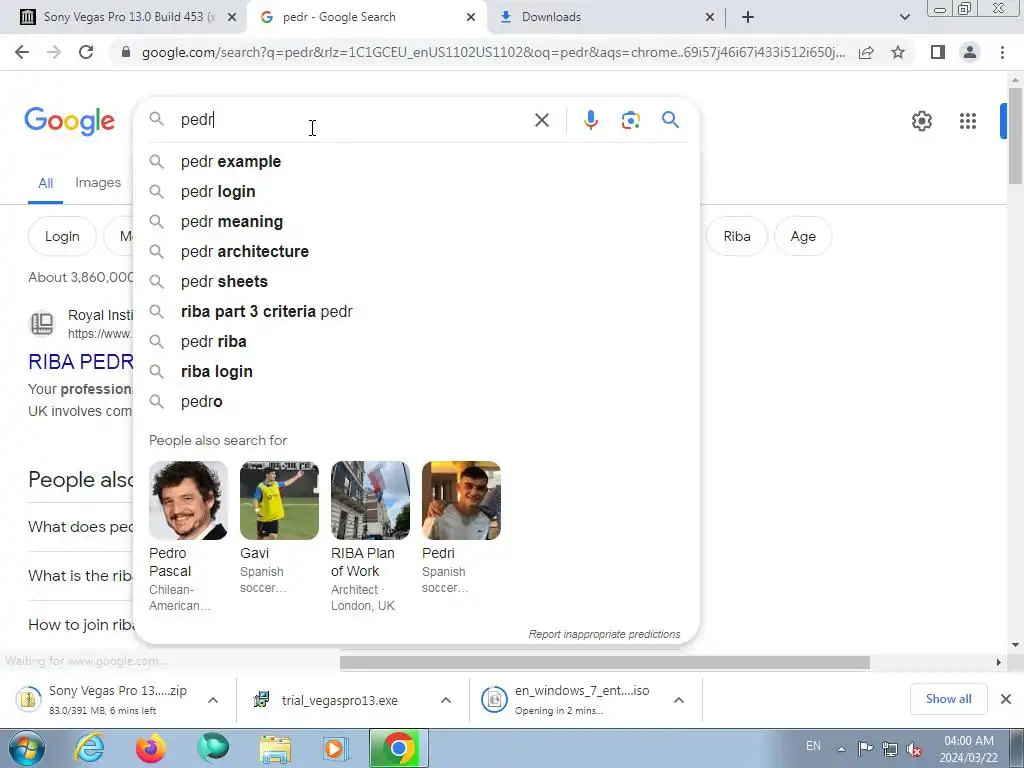This screenshot has width=1024, height=768.
Task: Click inside the Google search input
Action: pyautogui.click(x=353, y=120)
